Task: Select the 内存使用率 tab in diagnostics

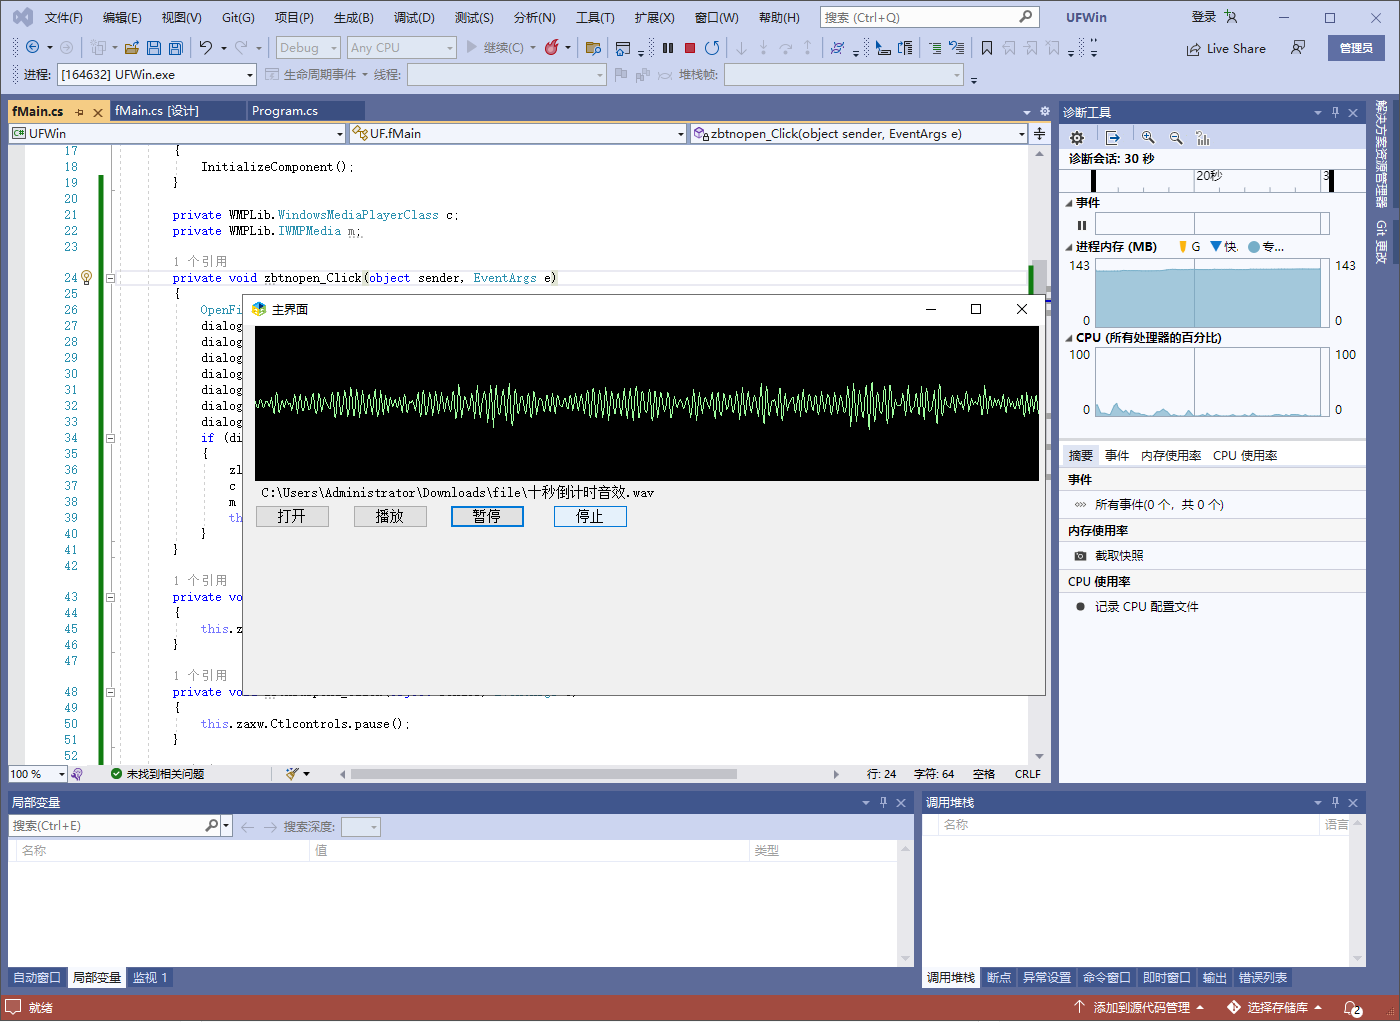Action: 1171,456
